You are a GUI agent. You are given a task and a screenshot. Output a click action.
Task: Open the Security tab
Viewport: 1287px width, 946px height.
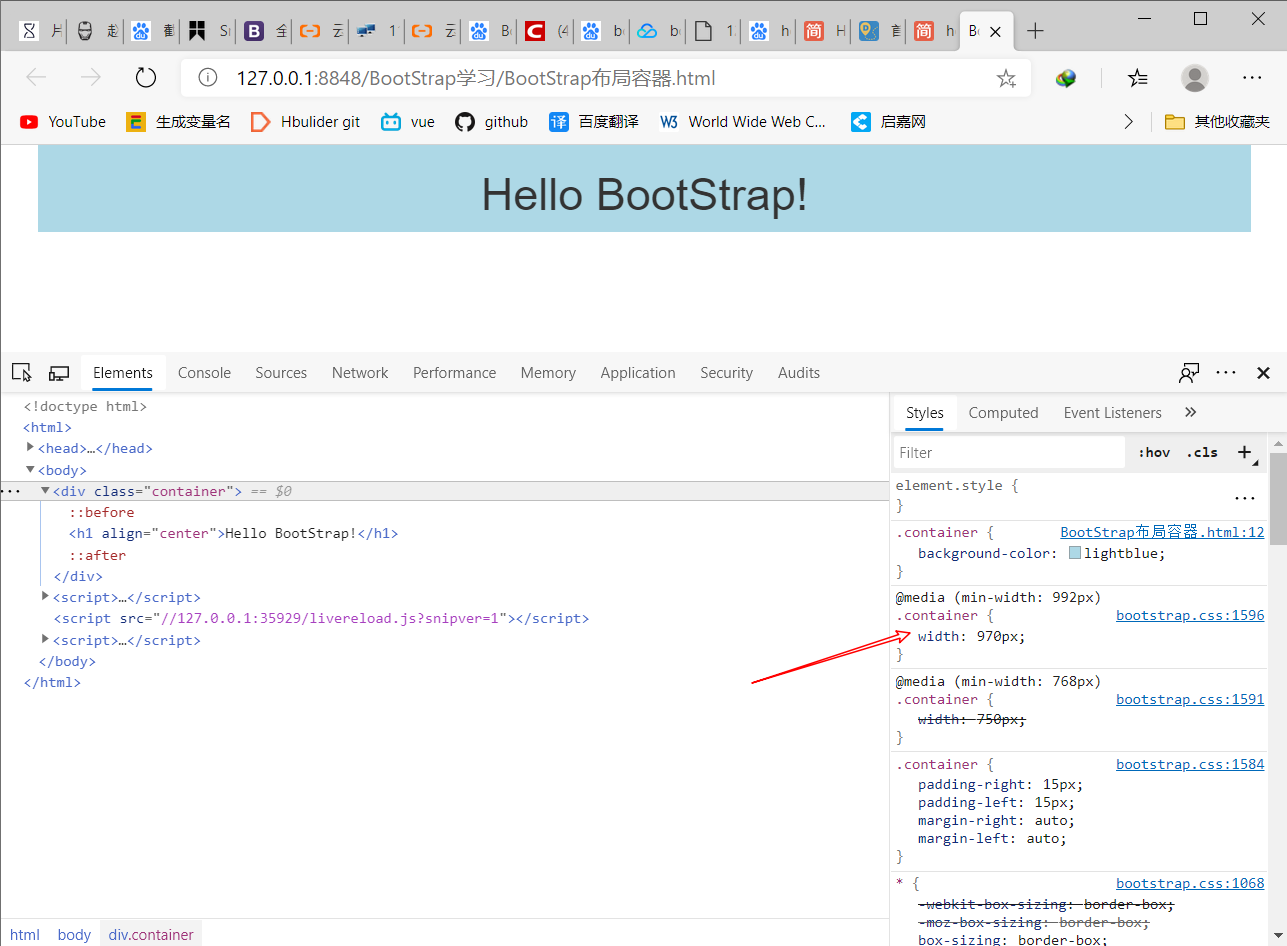[726, 373]
